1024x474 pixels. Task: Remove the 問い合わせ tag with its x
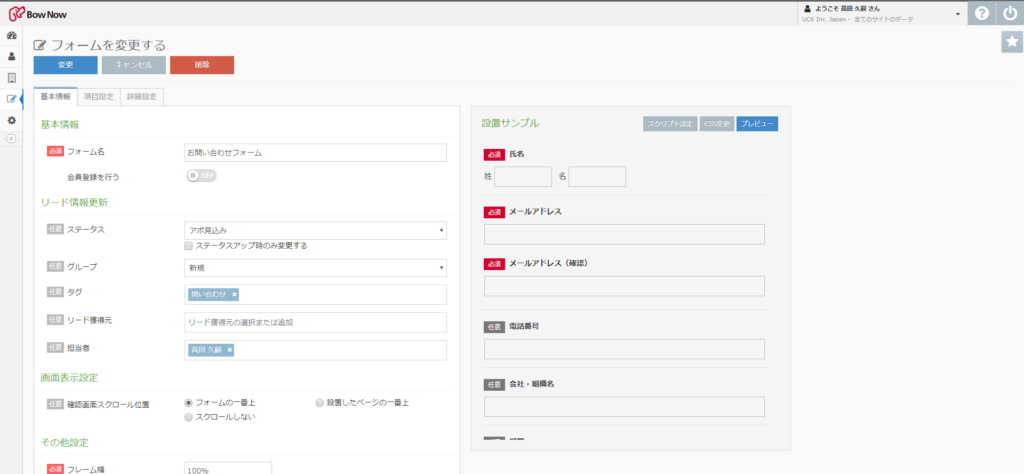(x=234, y=294)
